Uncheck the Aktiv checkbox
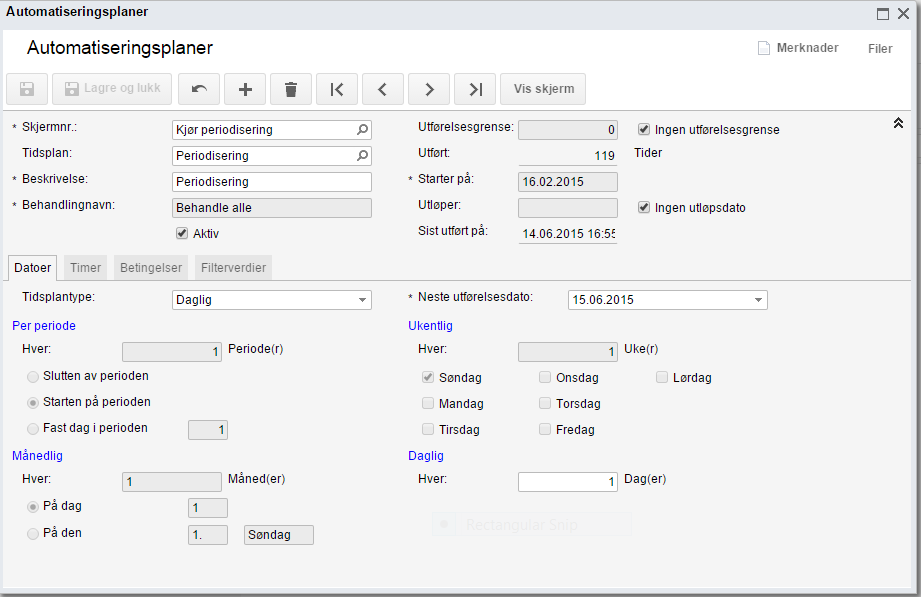921x597 pixels. tap(182, 233)
